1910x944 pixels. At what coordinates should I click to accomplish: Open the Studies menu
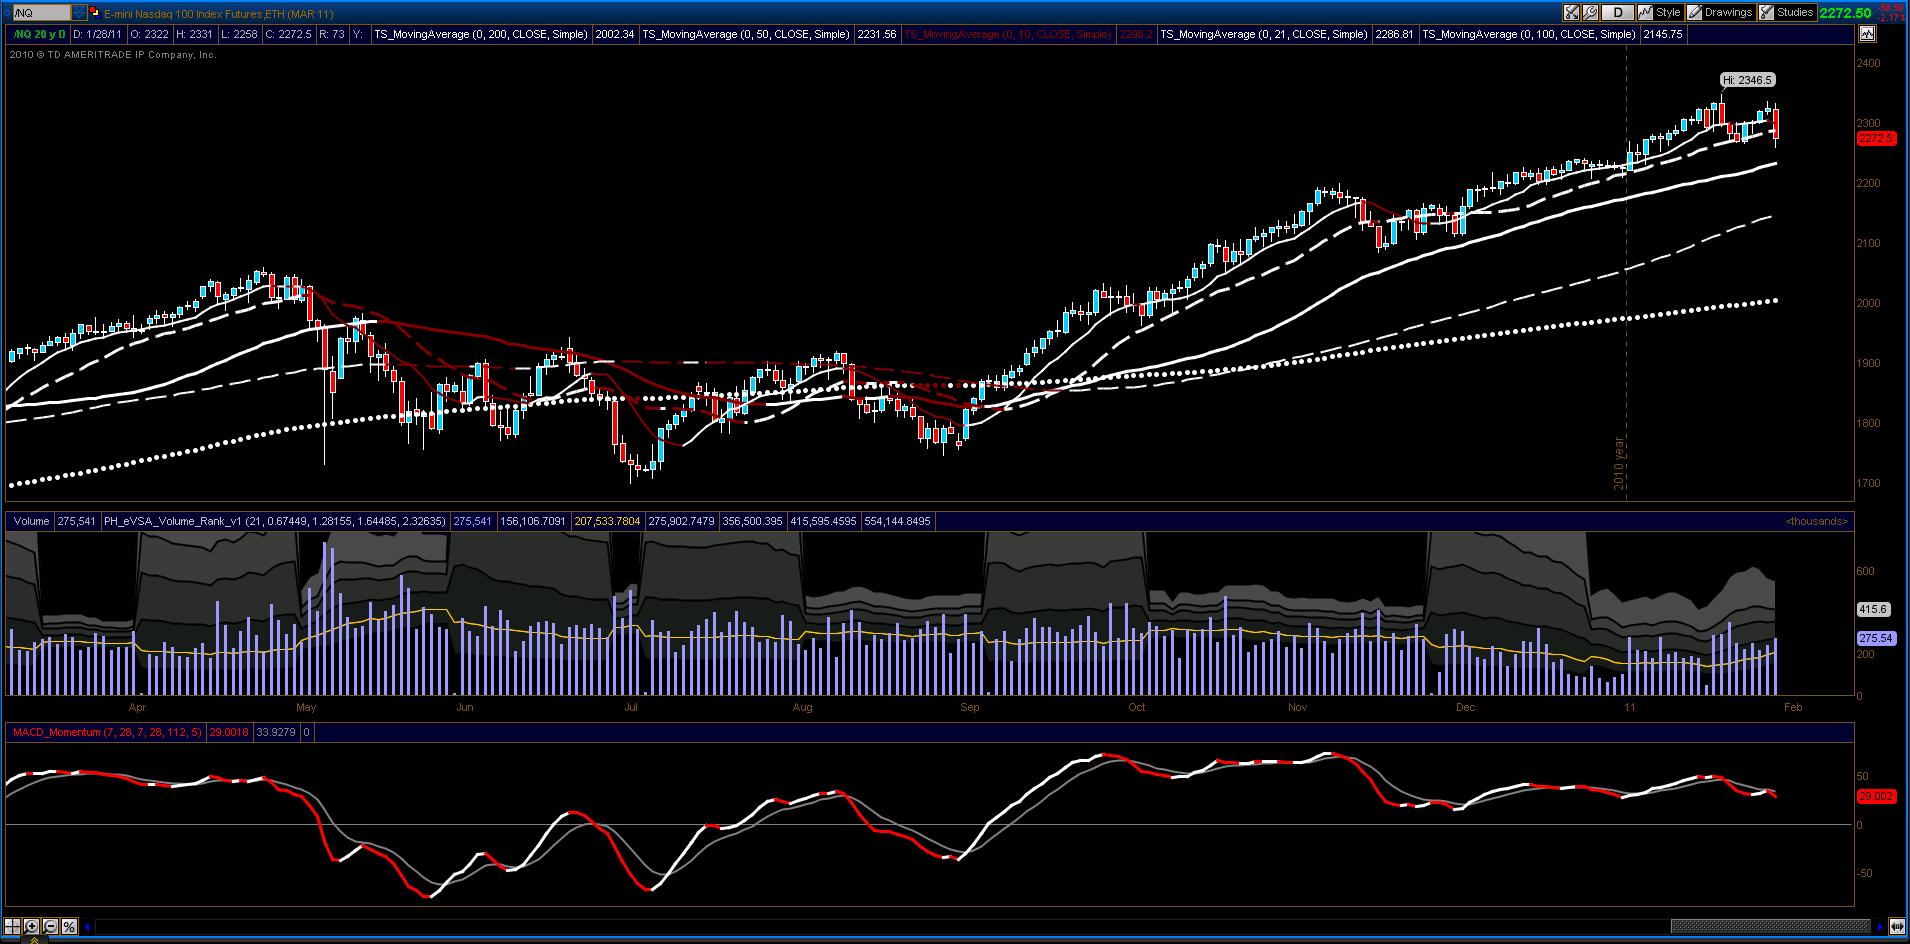coord(1787,13)
